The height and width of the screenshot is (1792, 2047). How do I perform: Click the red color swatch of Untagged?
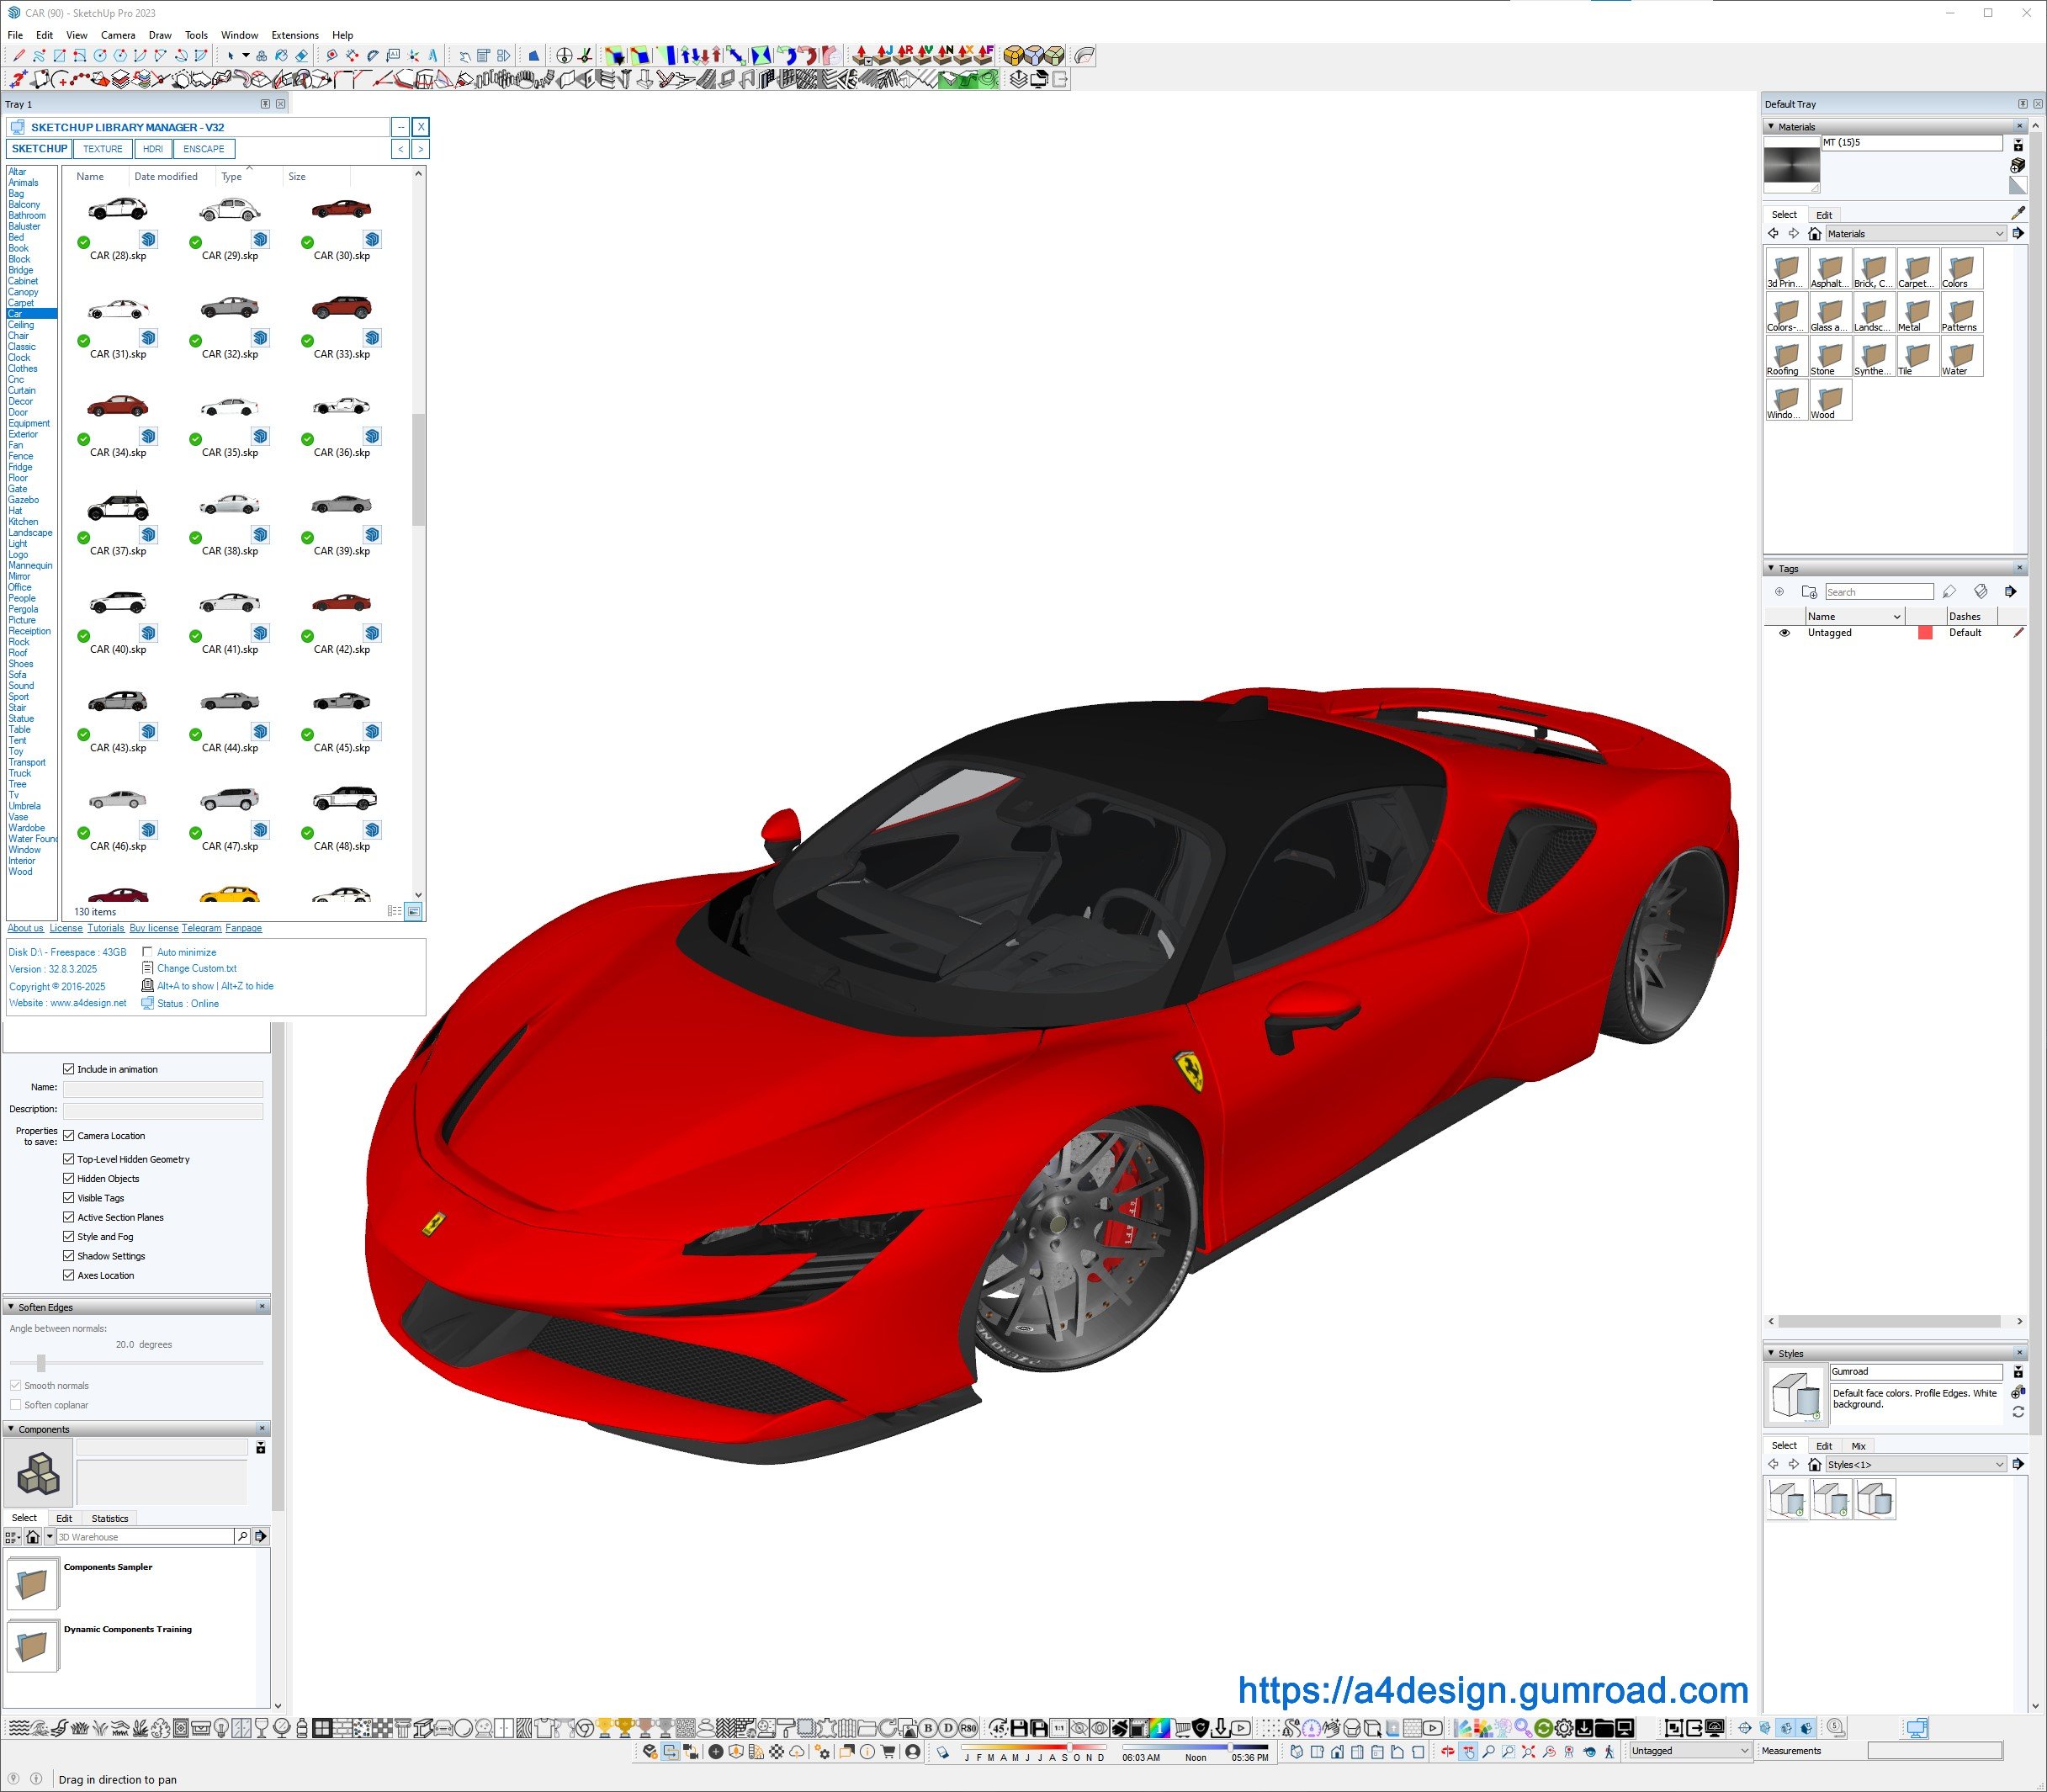tap(1924, 633)
